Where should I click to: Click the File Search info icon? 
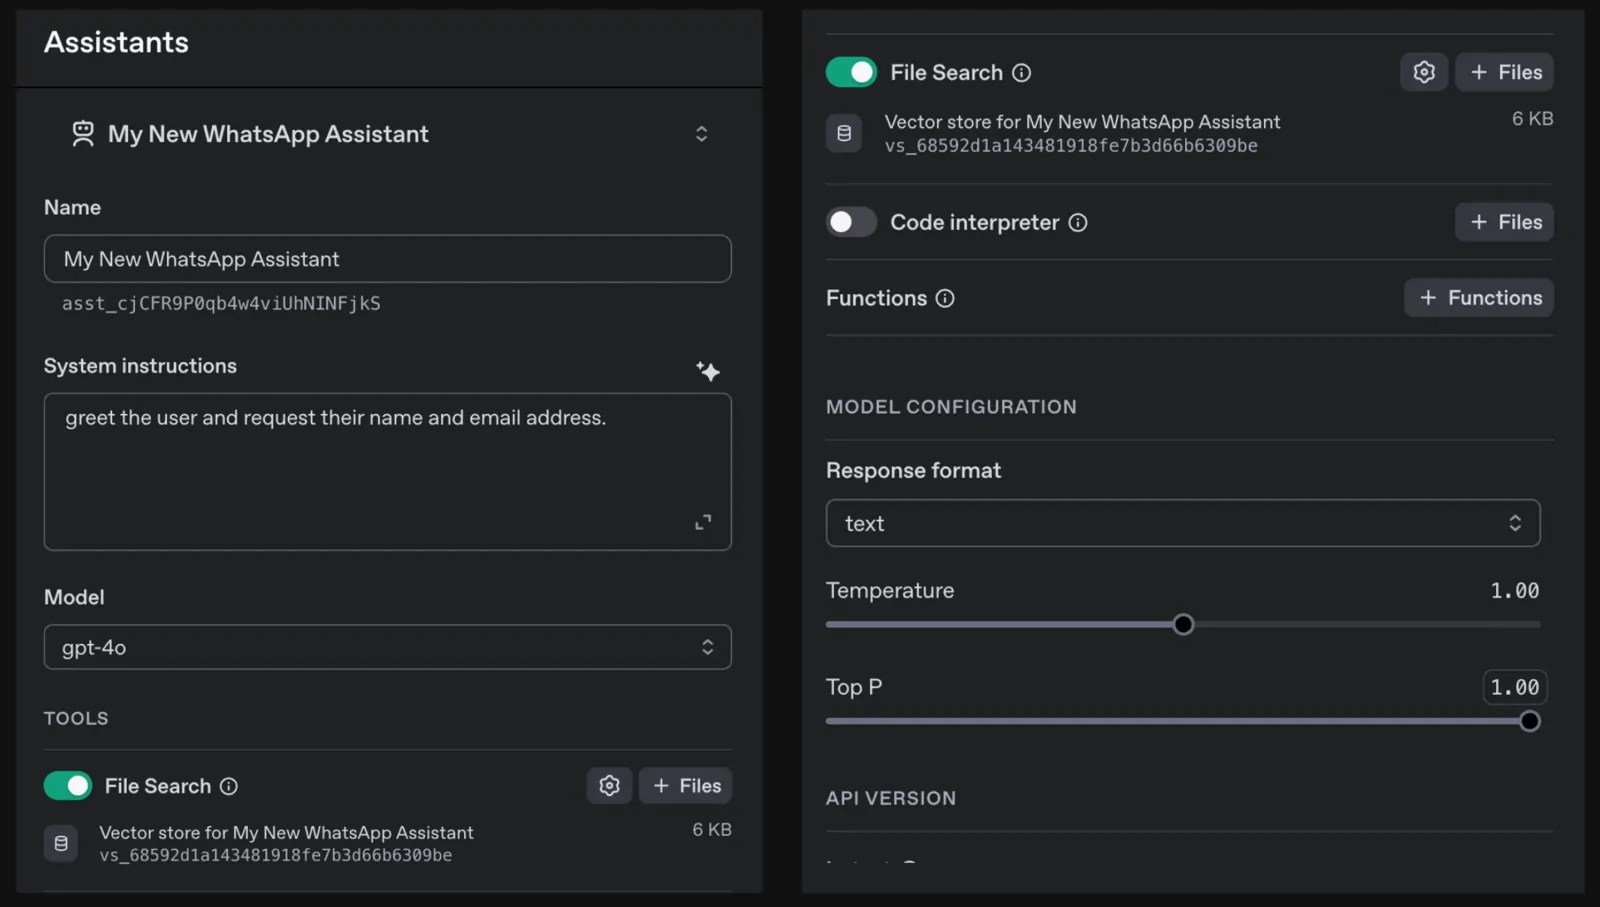(x=1022, y=72)
